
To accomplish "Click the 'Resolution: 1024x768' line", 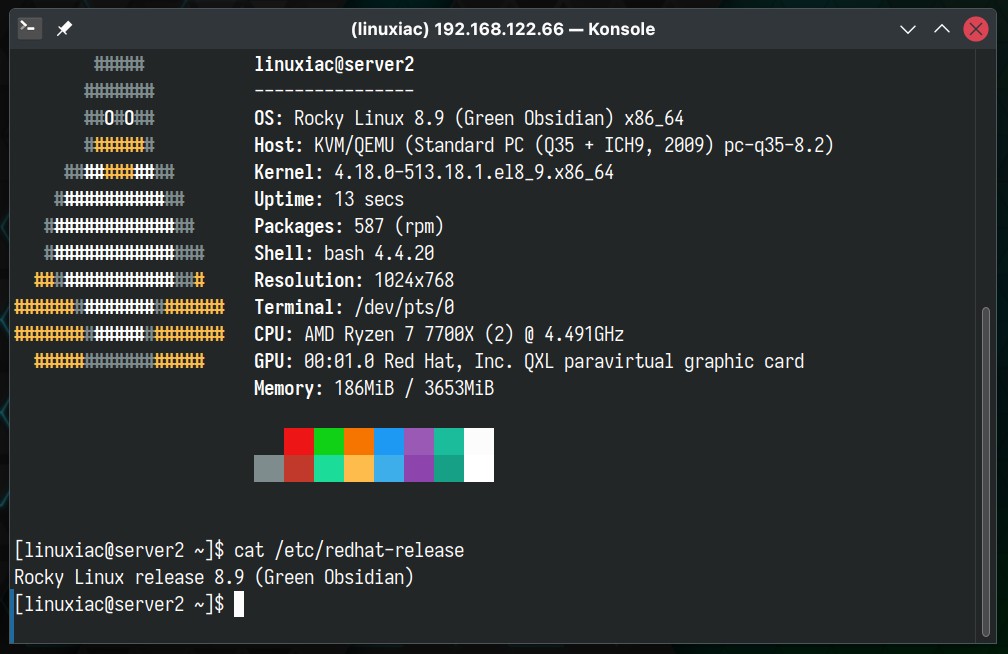I will (x=354, y=280).
